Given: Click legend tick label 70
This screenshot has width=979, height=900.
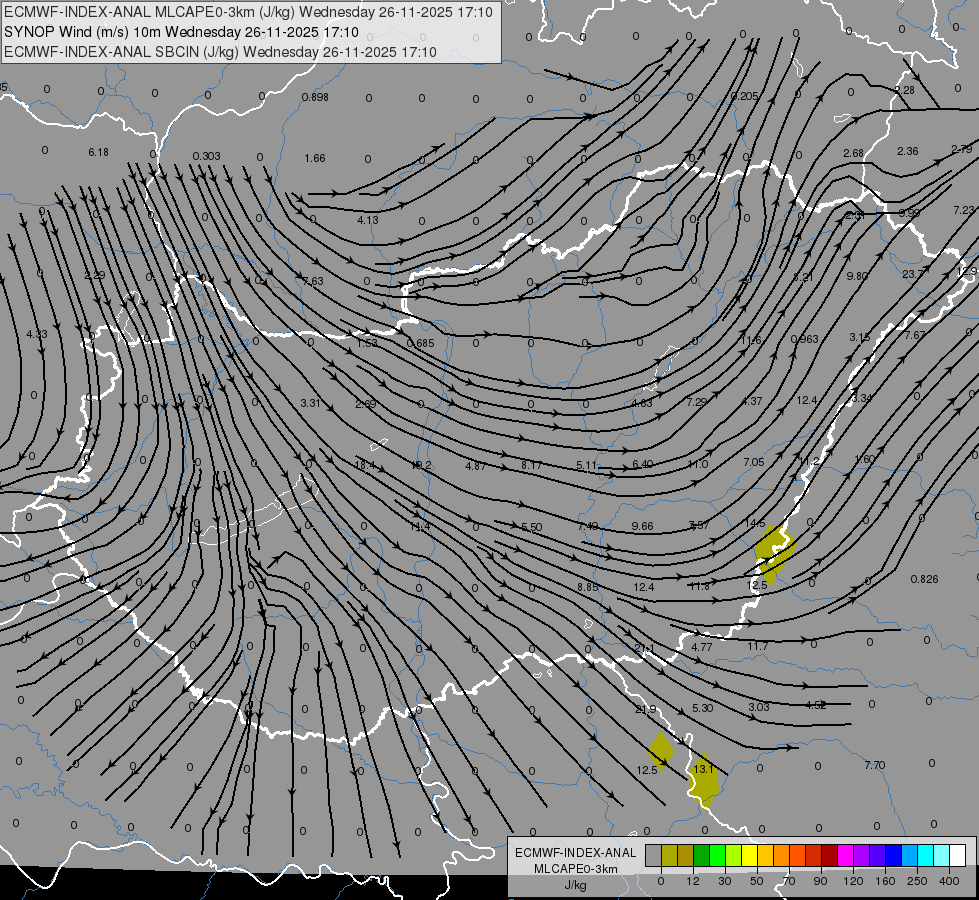Looking at the screenshot, I should [789, 881].
